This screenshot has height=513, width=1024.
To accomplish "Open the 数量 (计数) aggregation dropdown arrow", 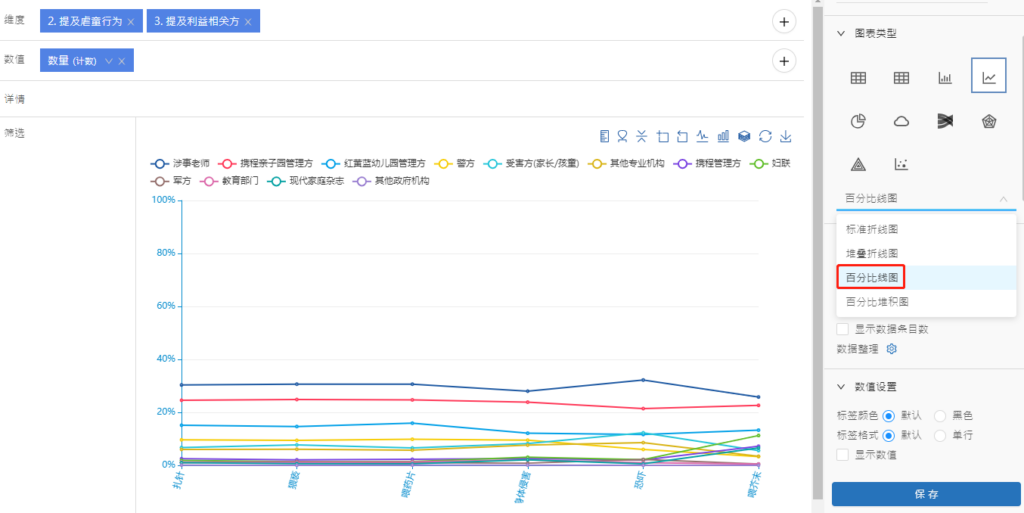I will (108, 61).
